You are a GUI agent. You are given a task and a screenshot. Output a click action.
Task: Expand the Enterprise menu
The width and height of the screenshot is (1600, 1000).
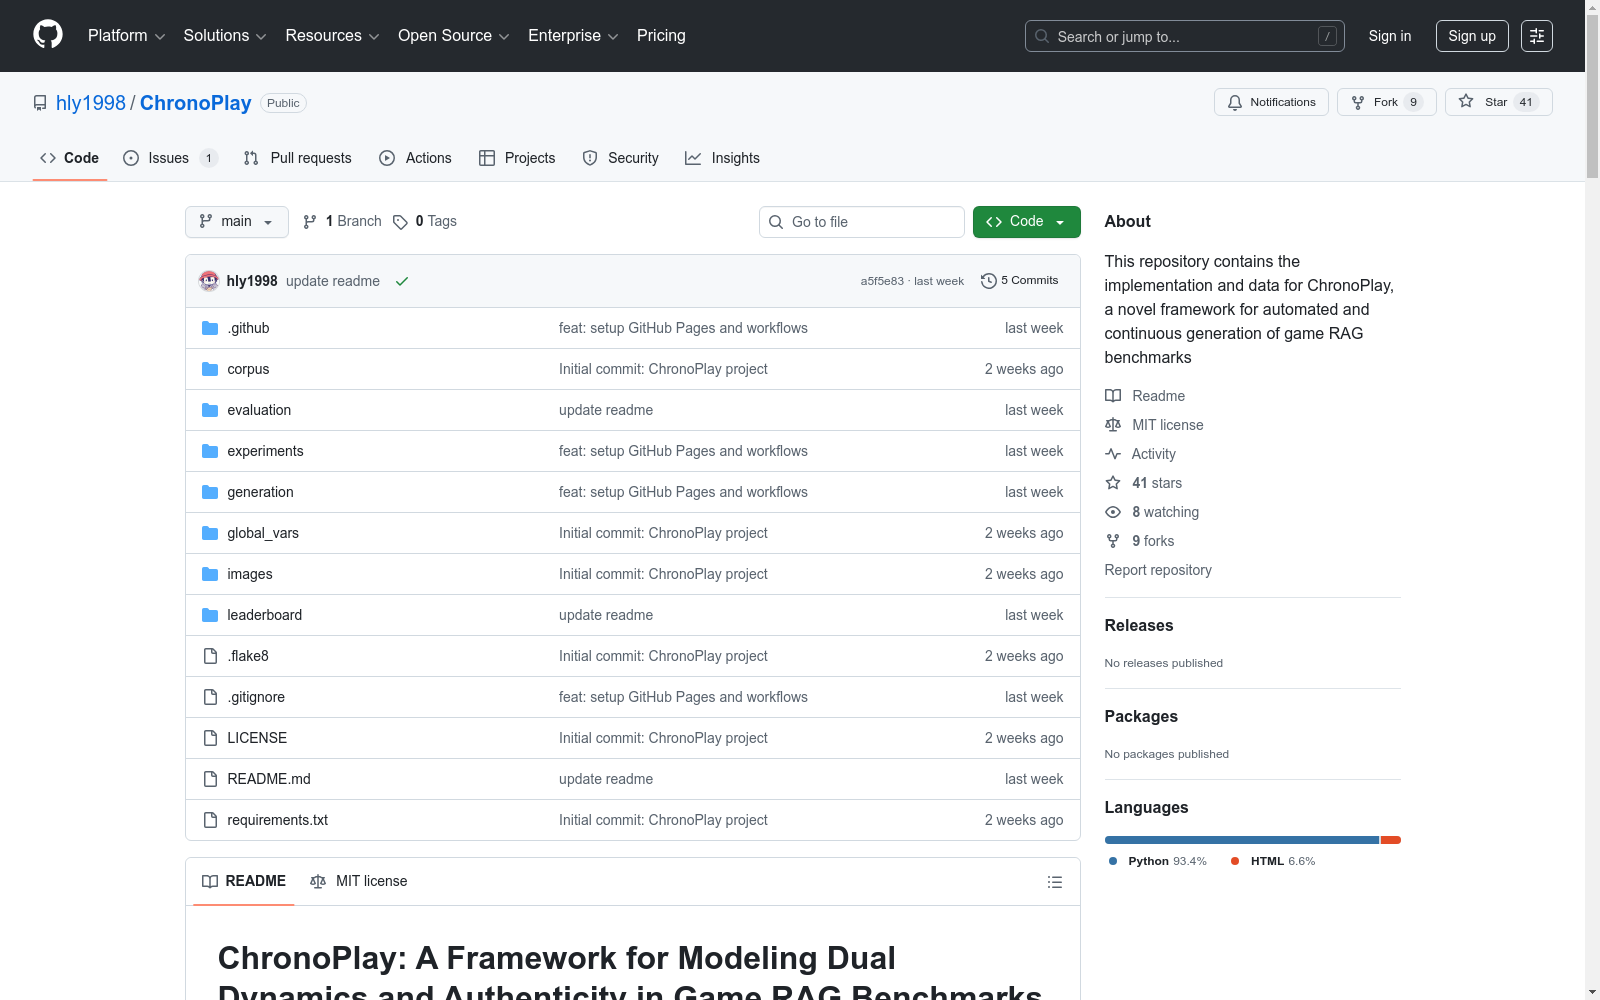573,36
